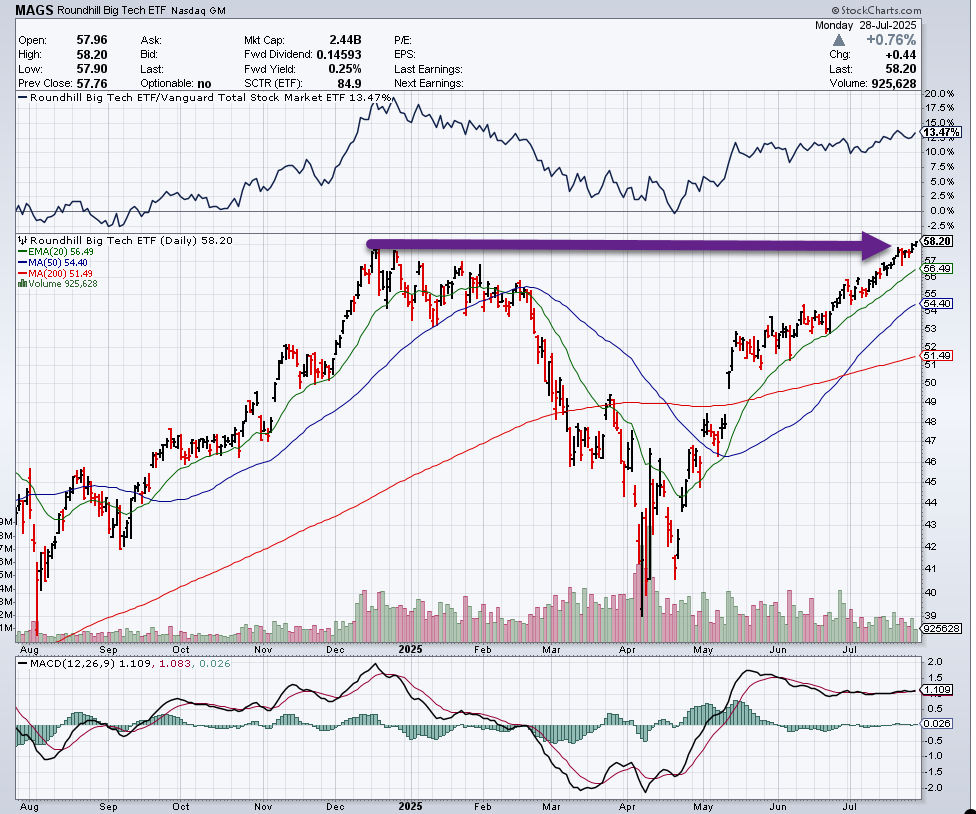Click the 20.0% label on relative strength axis
Image resolution: width=976 pixels, height=814 pixels.
coord(939,93)
